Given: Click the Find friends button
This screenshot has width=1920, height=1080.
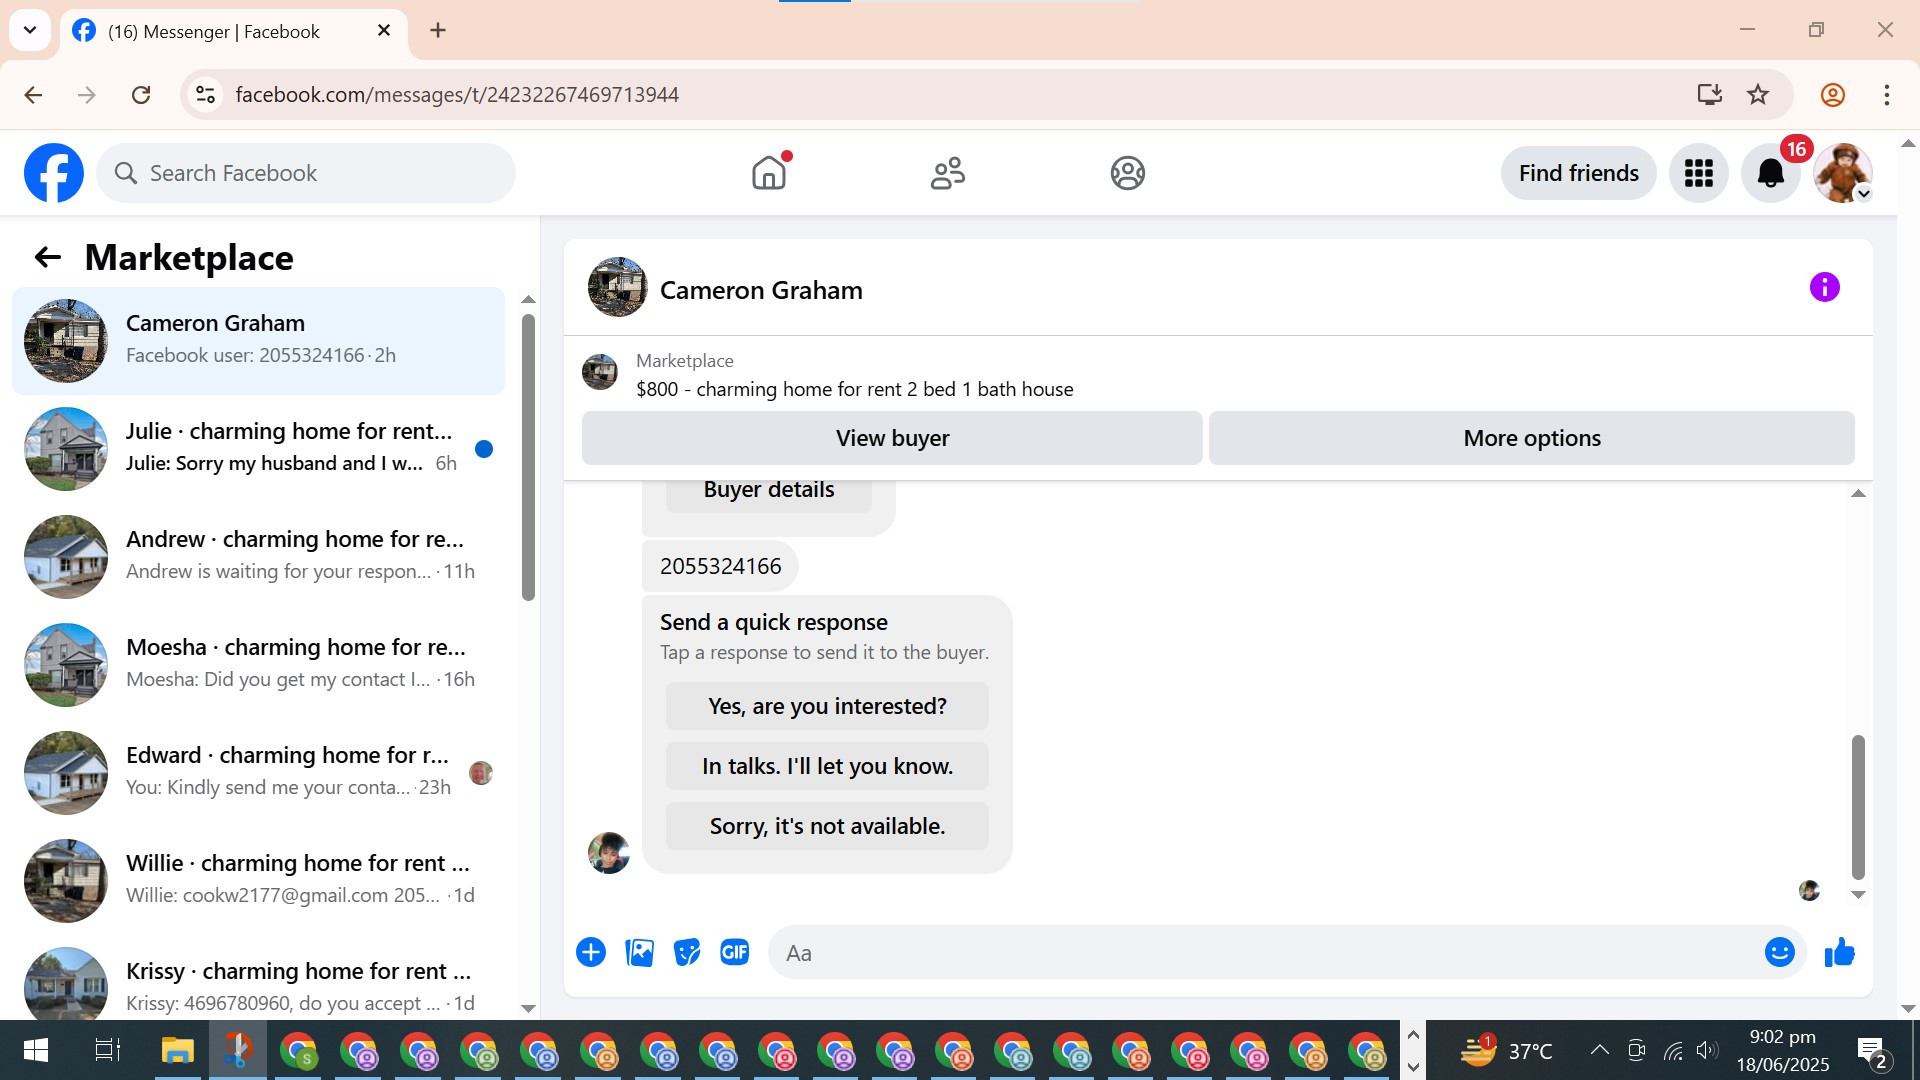Looking at the screenshot, I should coord(1578,173).
